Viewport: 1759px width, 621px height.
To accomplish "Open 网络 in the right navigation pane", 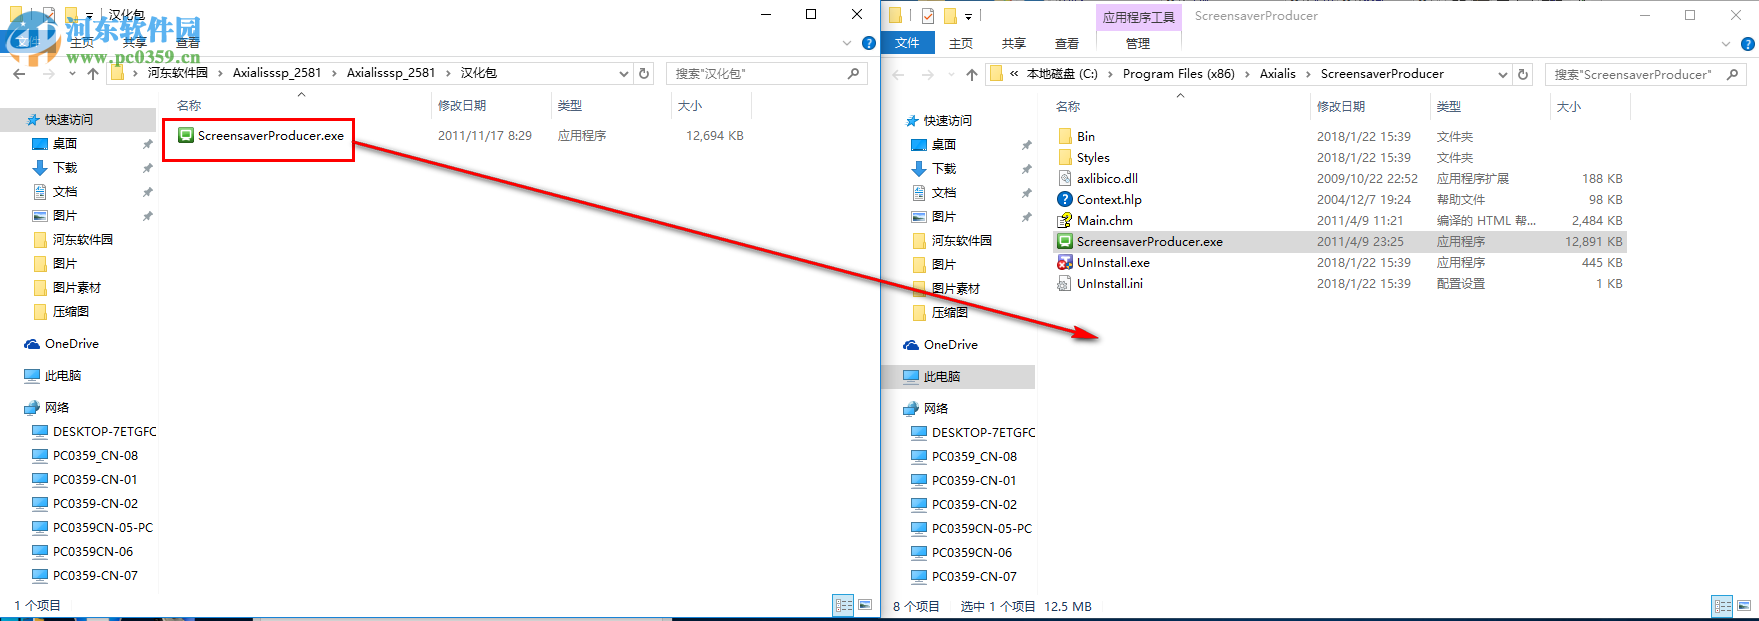I will click(x=935, y=409).
